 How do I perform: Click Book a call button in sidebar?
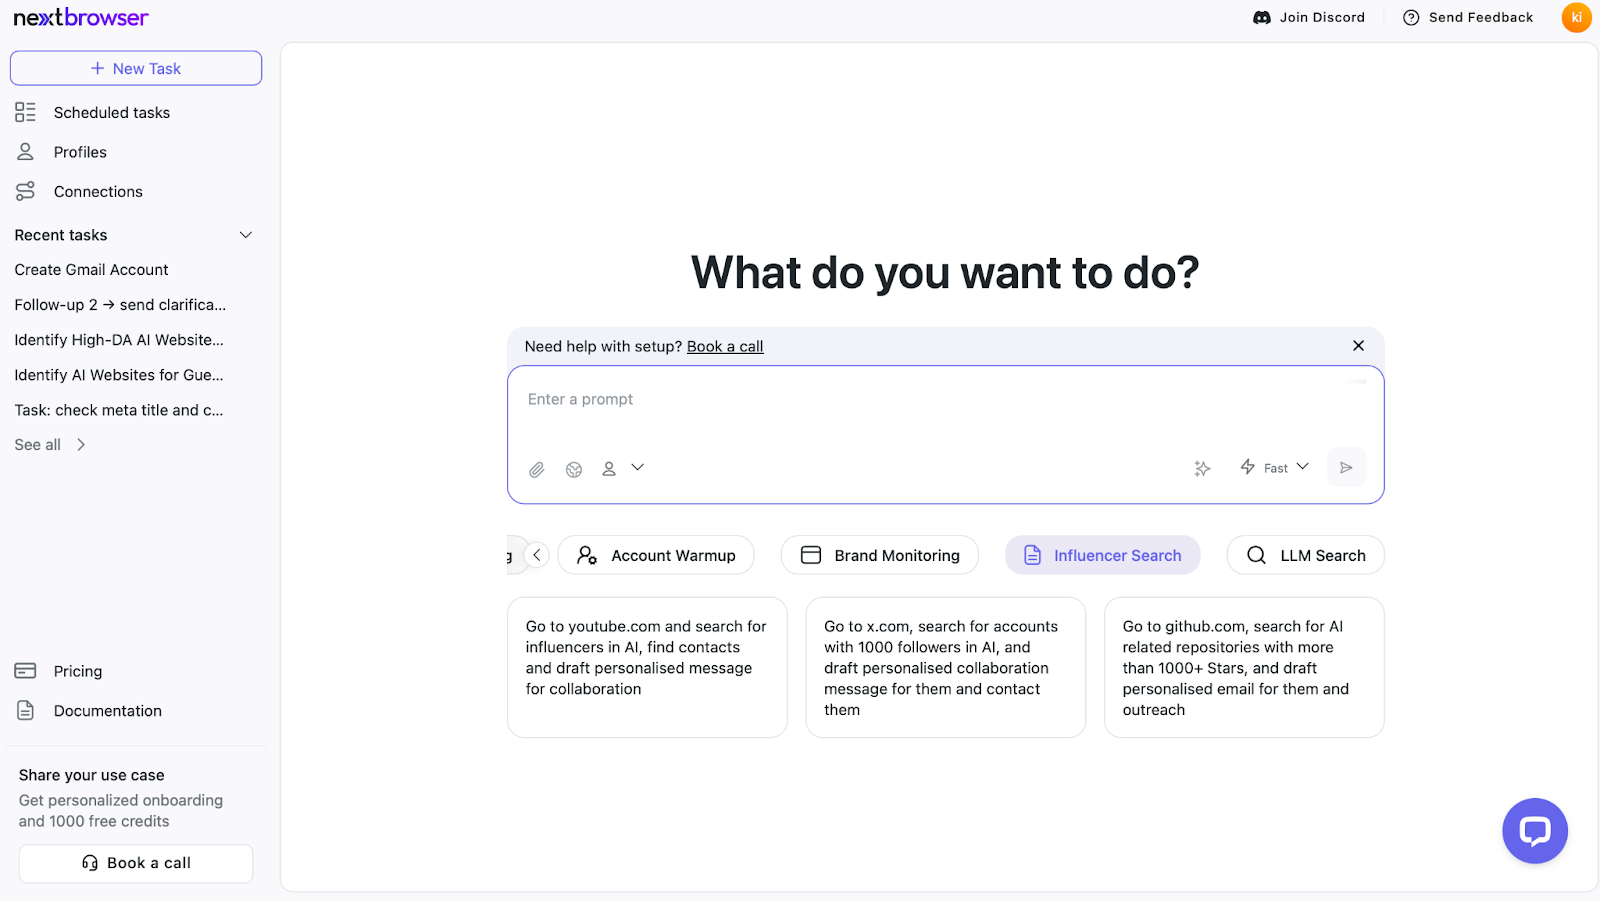click(136, 863)
